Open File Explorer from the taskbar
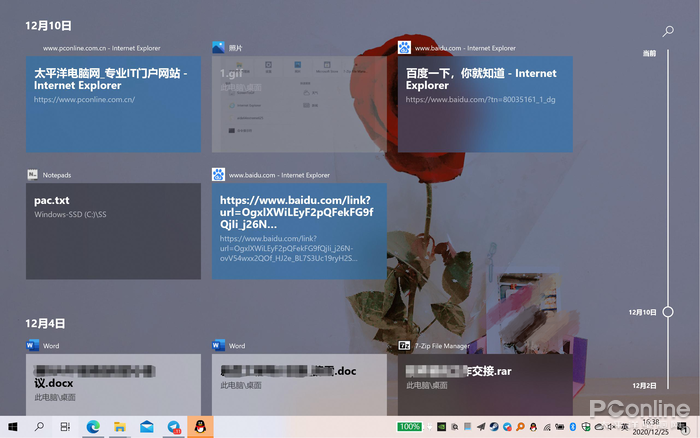Screen dimensions: 700x438 click(120, 427)
